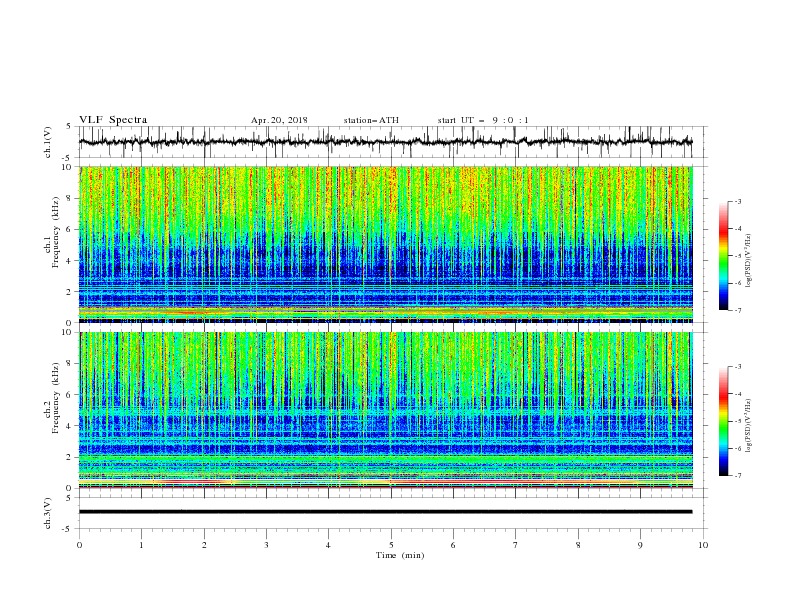Click the "ch.1(V)" voltage axis label
The height and width of the screenshot is (612, 792).
tap(48, 142)
